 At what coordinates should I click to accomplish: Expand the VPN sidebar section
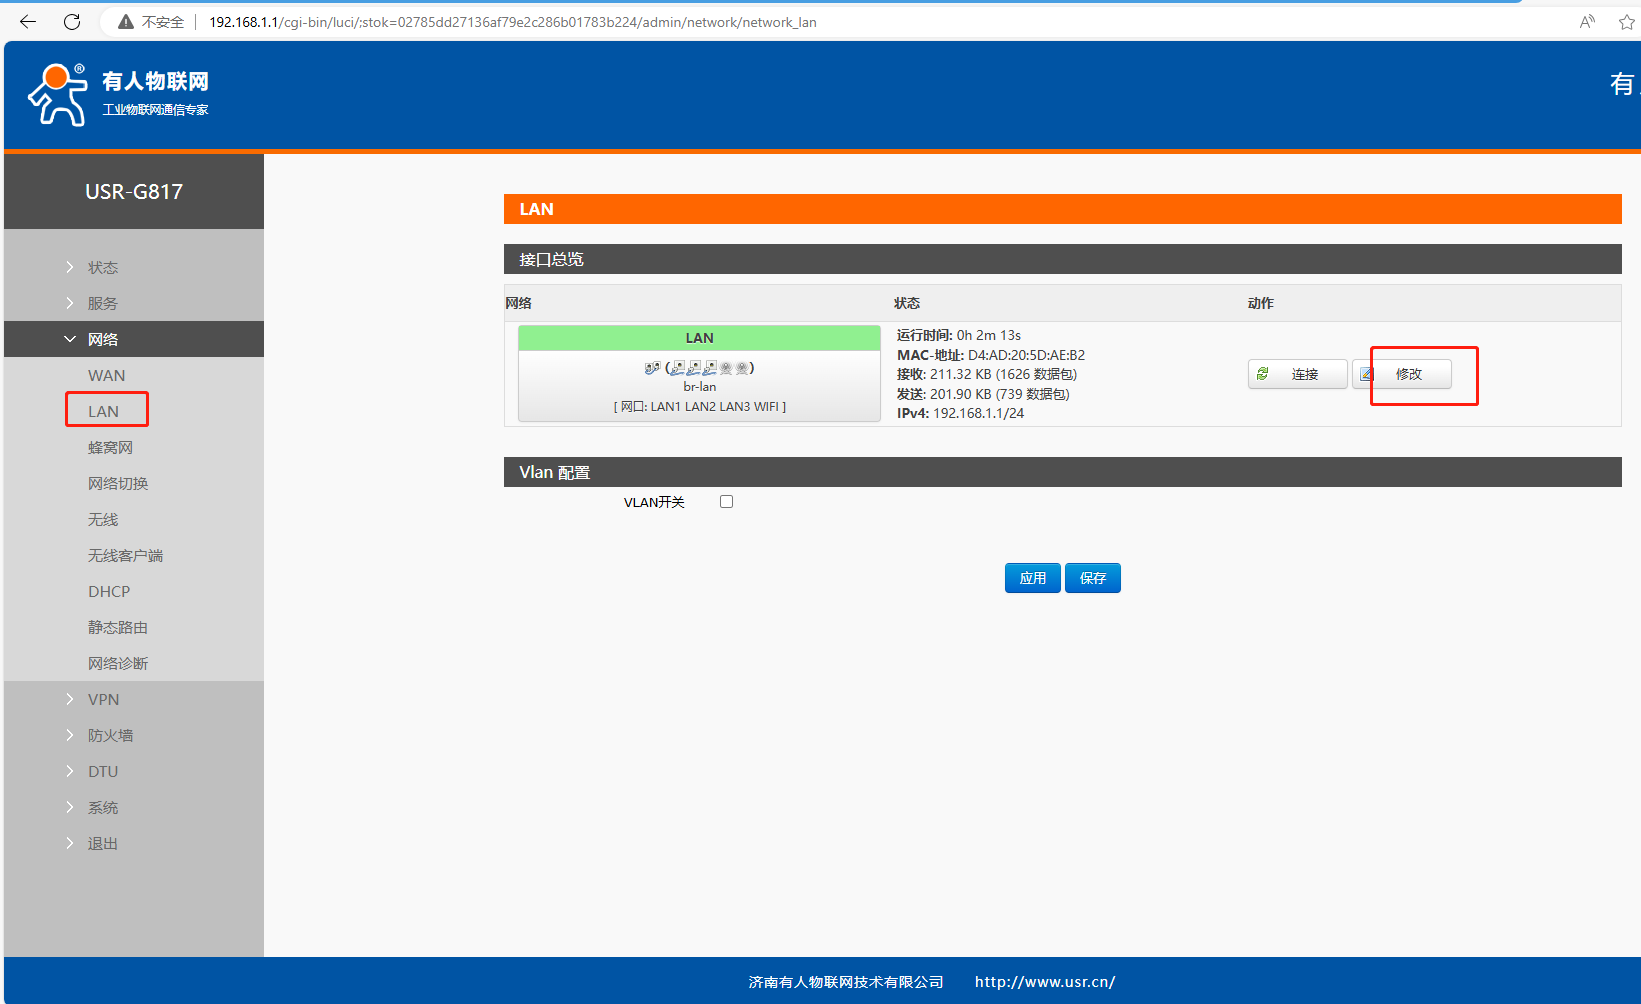click(103, 699)
